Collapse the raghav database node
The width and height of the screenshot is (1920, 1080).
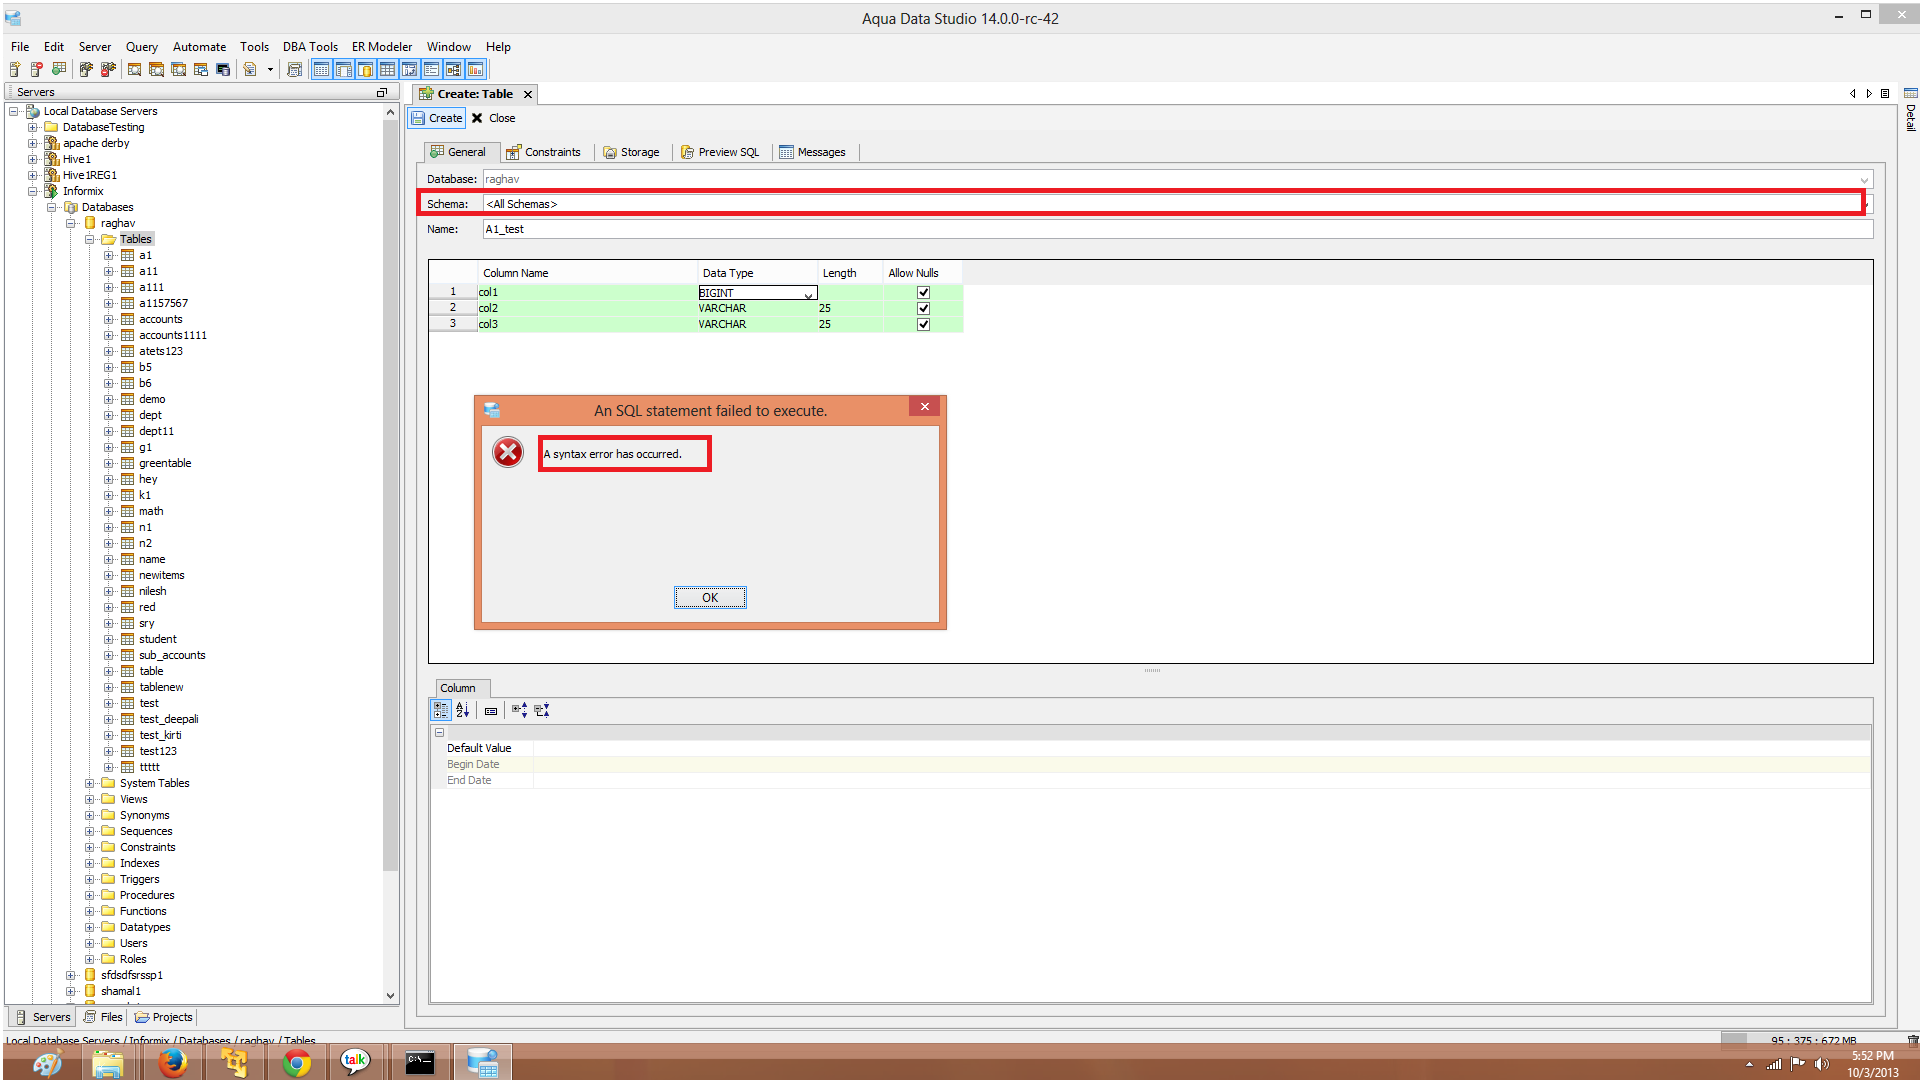click(71, 223)
